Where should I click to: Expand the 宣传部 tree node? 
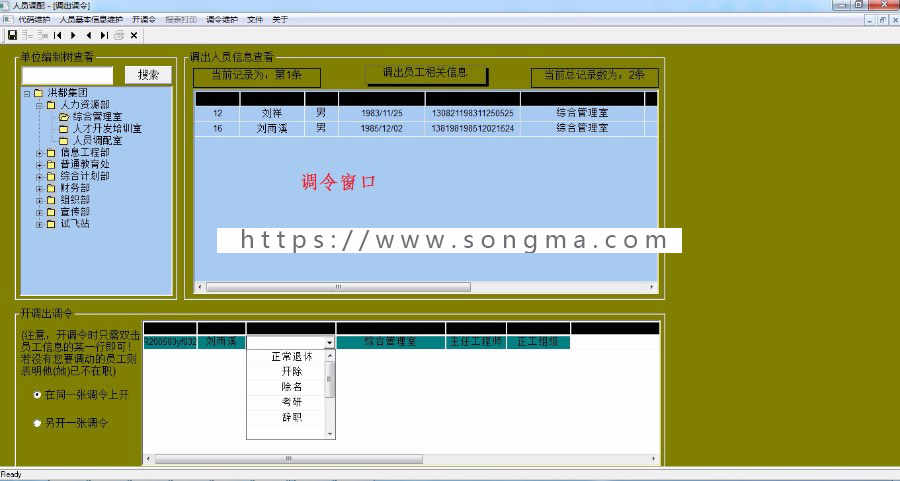[39, 212]
